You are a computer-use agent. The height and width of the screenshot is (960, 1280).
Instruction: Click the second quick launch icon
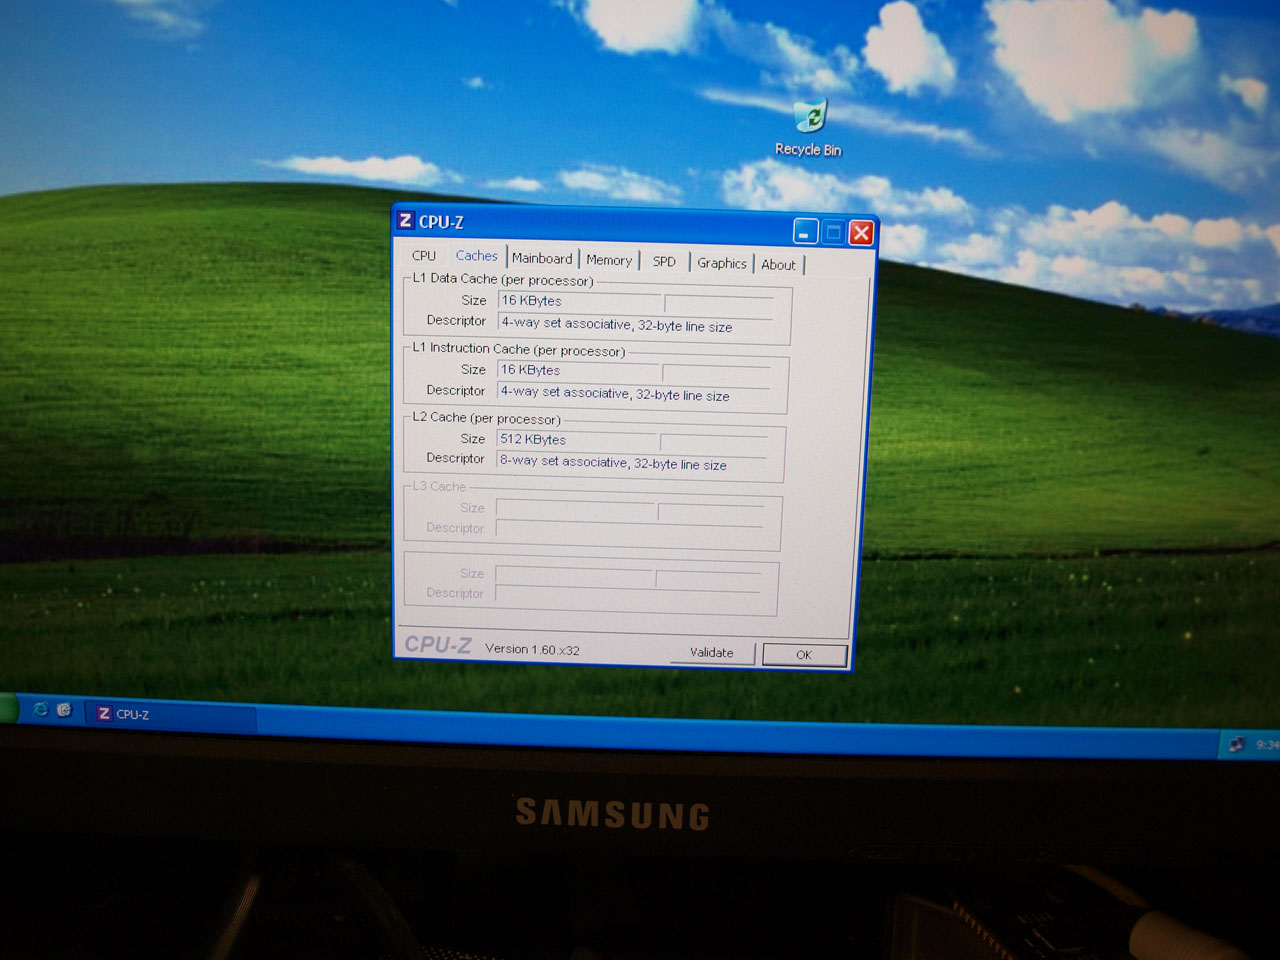pos(65,710)
